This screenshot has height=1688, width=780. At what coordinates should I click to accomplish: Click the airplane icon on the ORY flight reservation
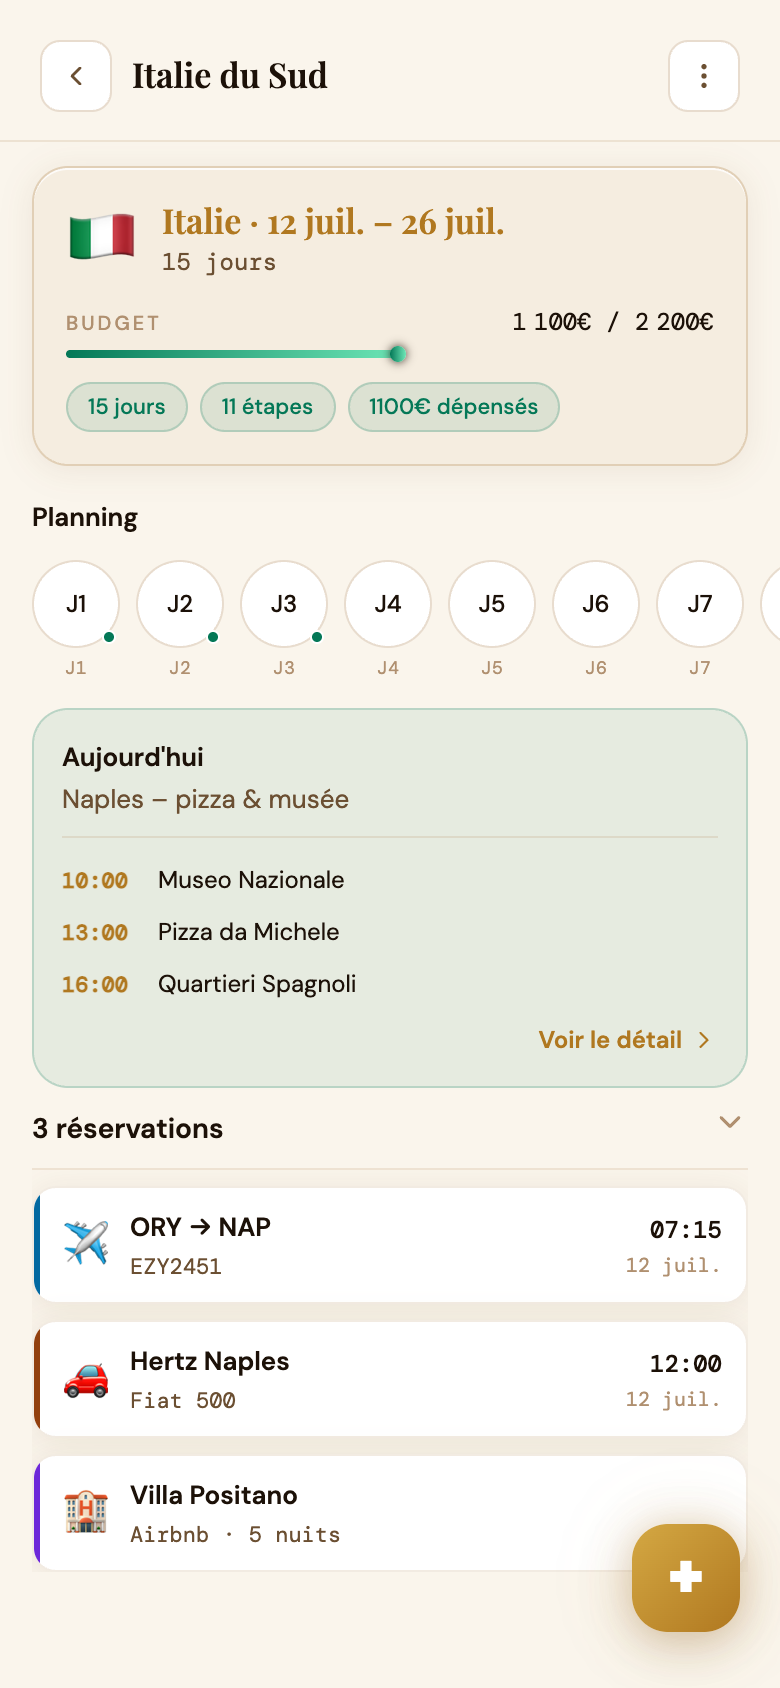point(86,1244)
